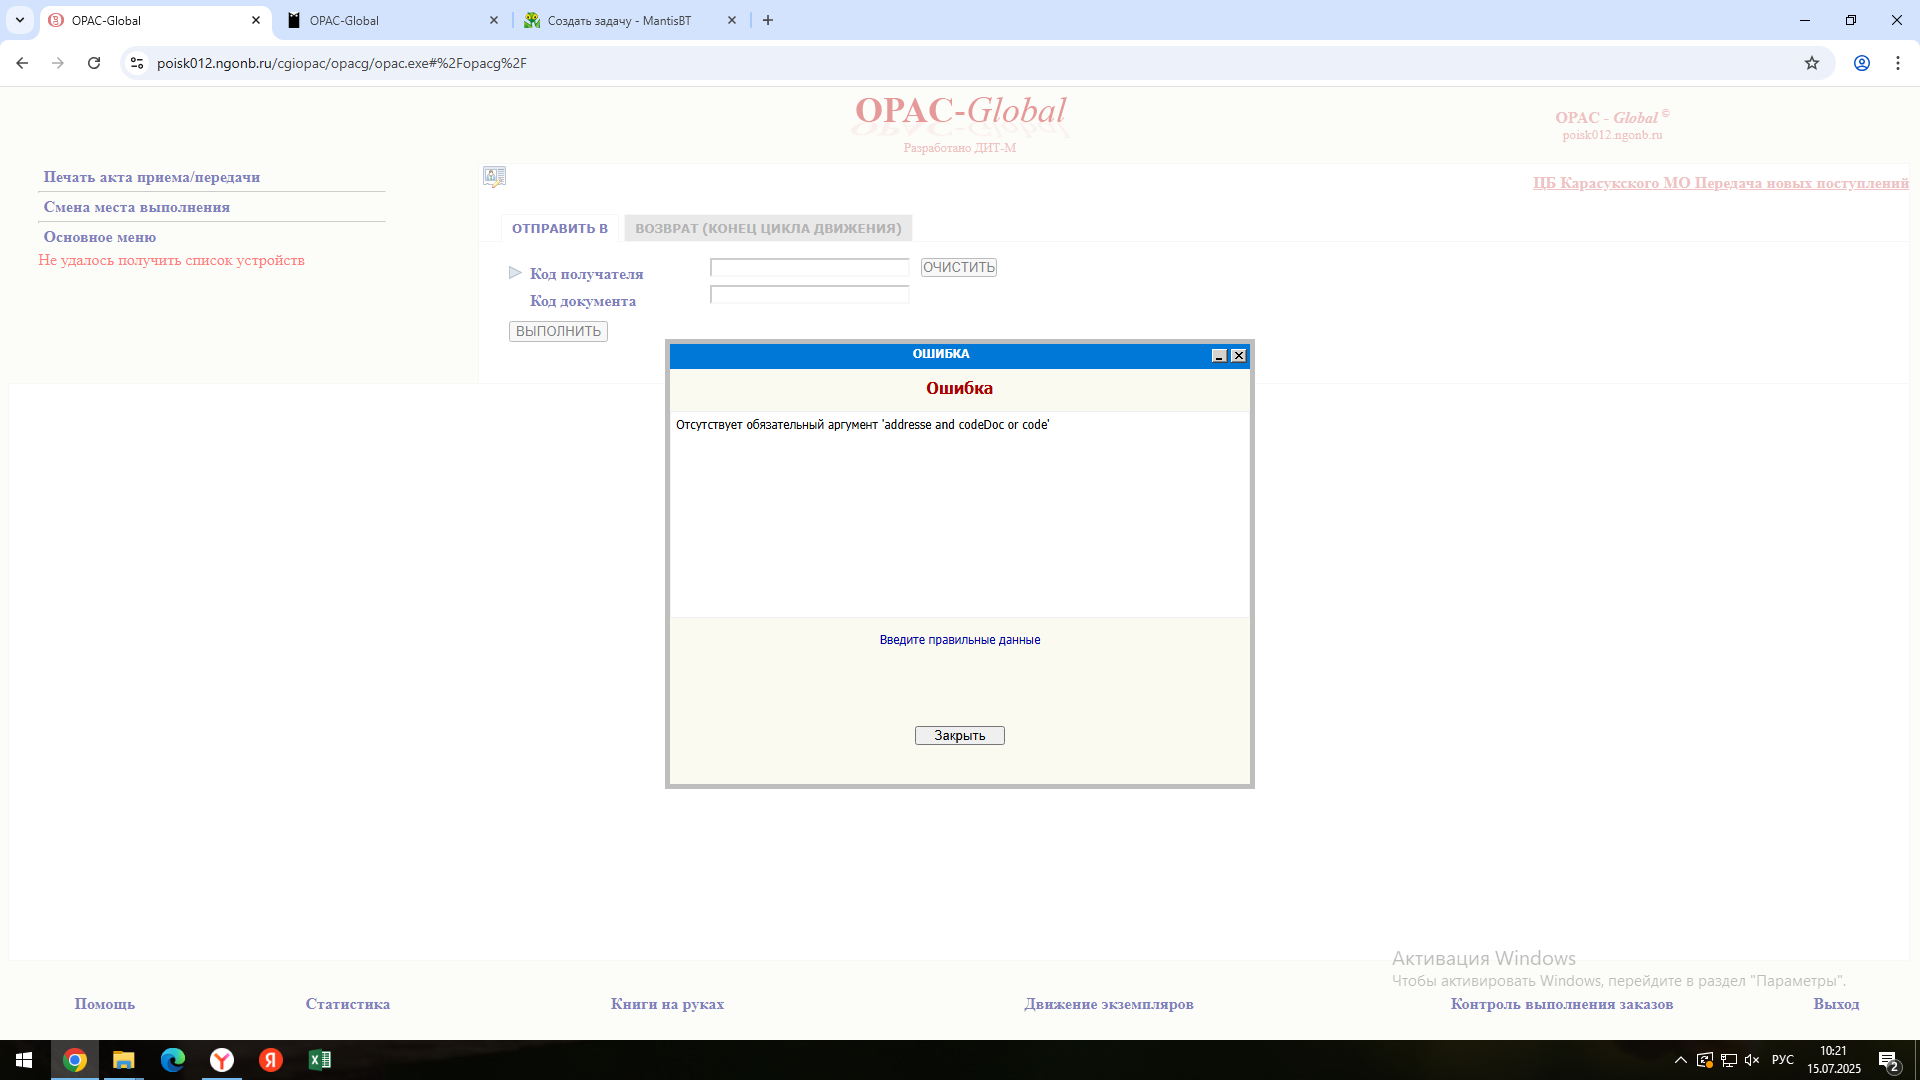This screenshot has height=1080, width=1920.
Task: Show hidden system tray icons
Action: 1680,1060
